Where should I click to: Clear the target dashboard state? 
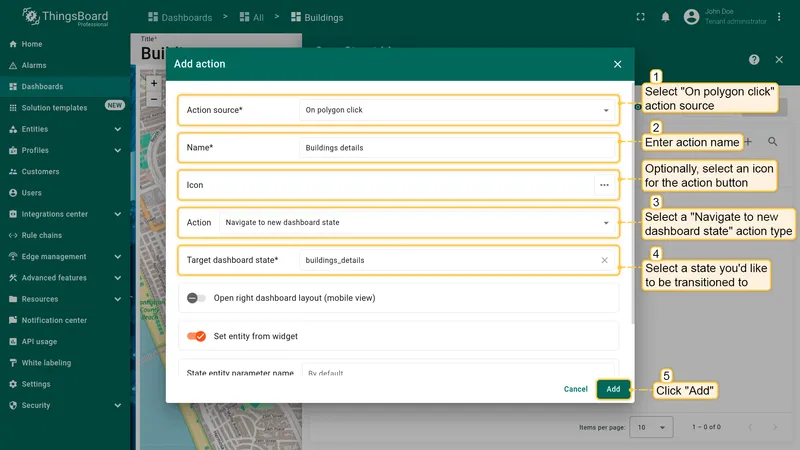(604, 260)
